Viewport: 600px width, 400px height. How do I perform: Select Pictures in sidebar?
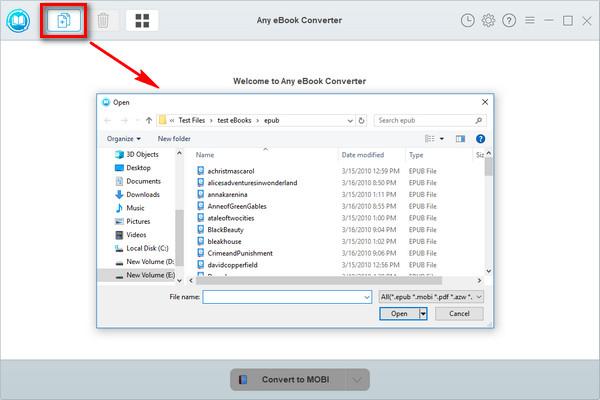132,221
